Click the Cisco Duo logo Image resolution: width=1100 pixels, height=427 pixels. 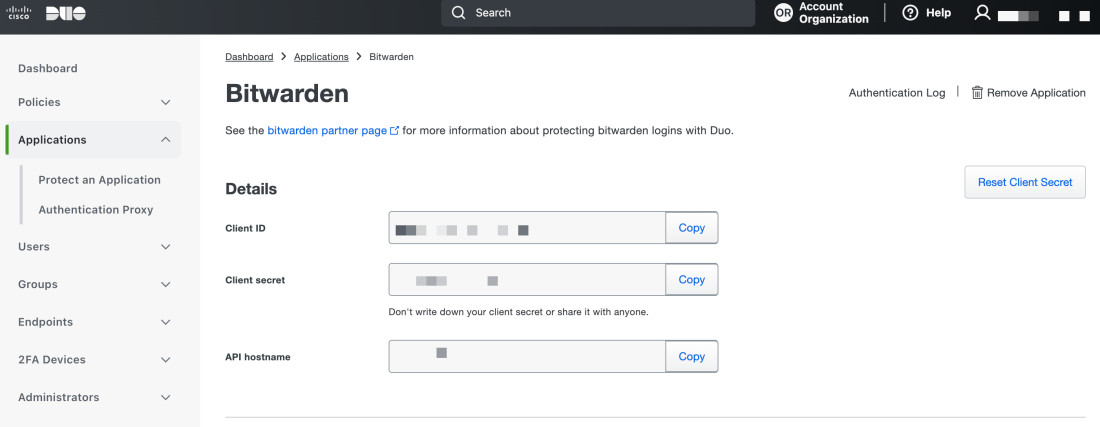click(47, 13)
